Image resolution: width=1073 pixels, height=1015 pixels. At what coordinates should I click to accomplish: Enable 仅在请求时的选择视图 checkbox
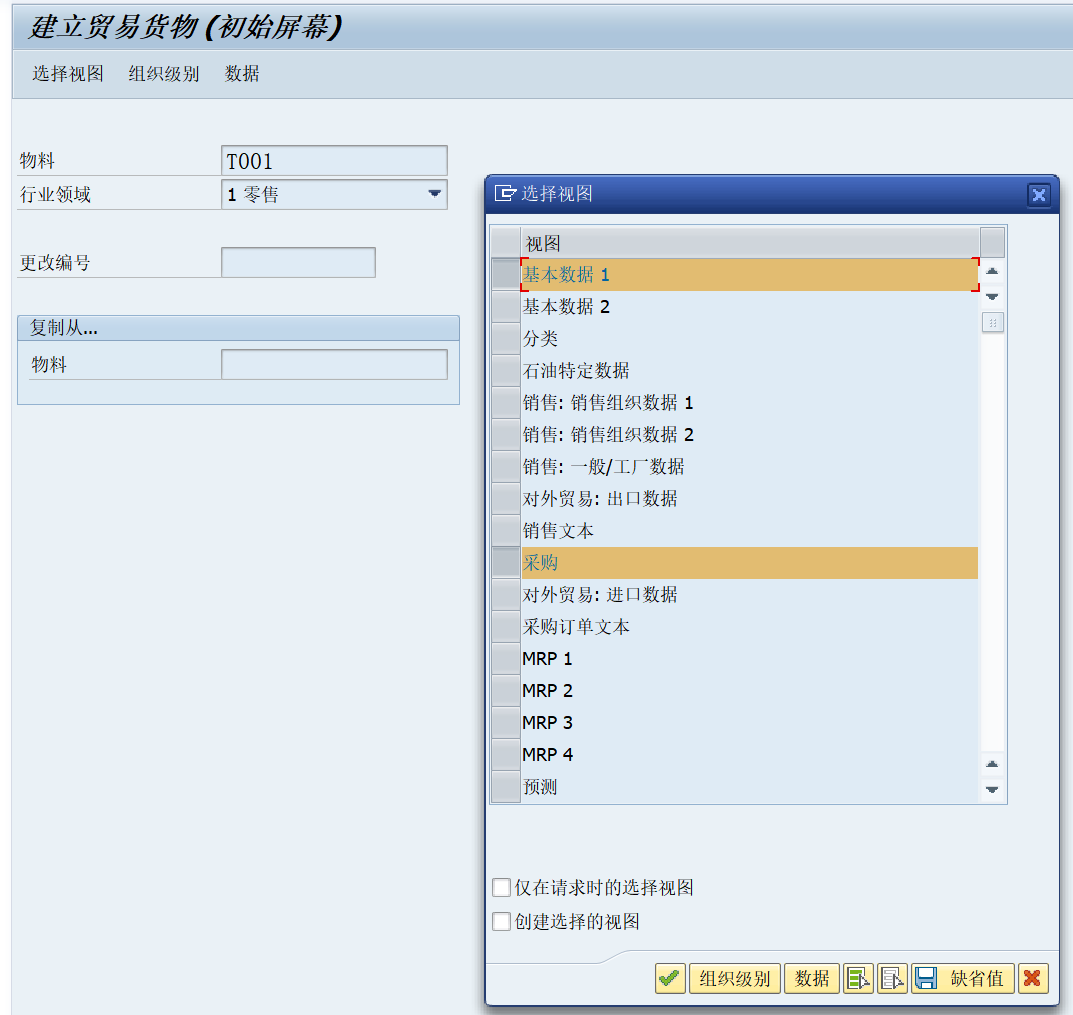pyautogui.click(x=502, y=888)
